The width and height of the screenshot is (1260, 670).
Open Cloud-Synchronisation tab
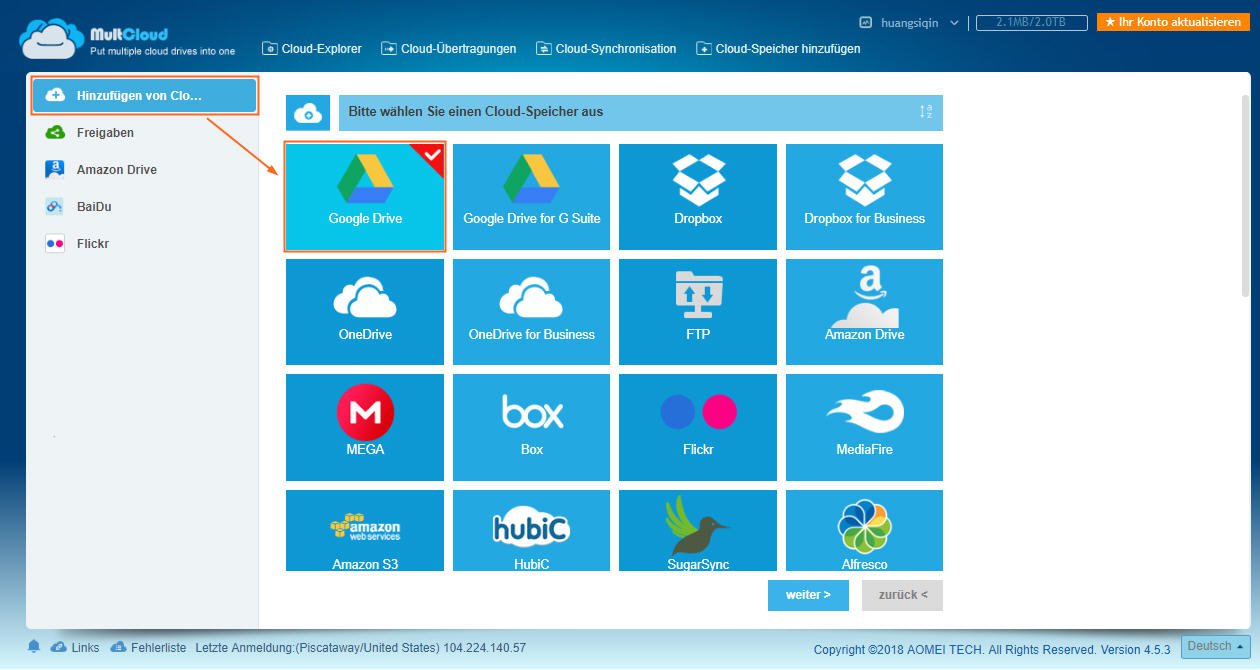(606, 48)
